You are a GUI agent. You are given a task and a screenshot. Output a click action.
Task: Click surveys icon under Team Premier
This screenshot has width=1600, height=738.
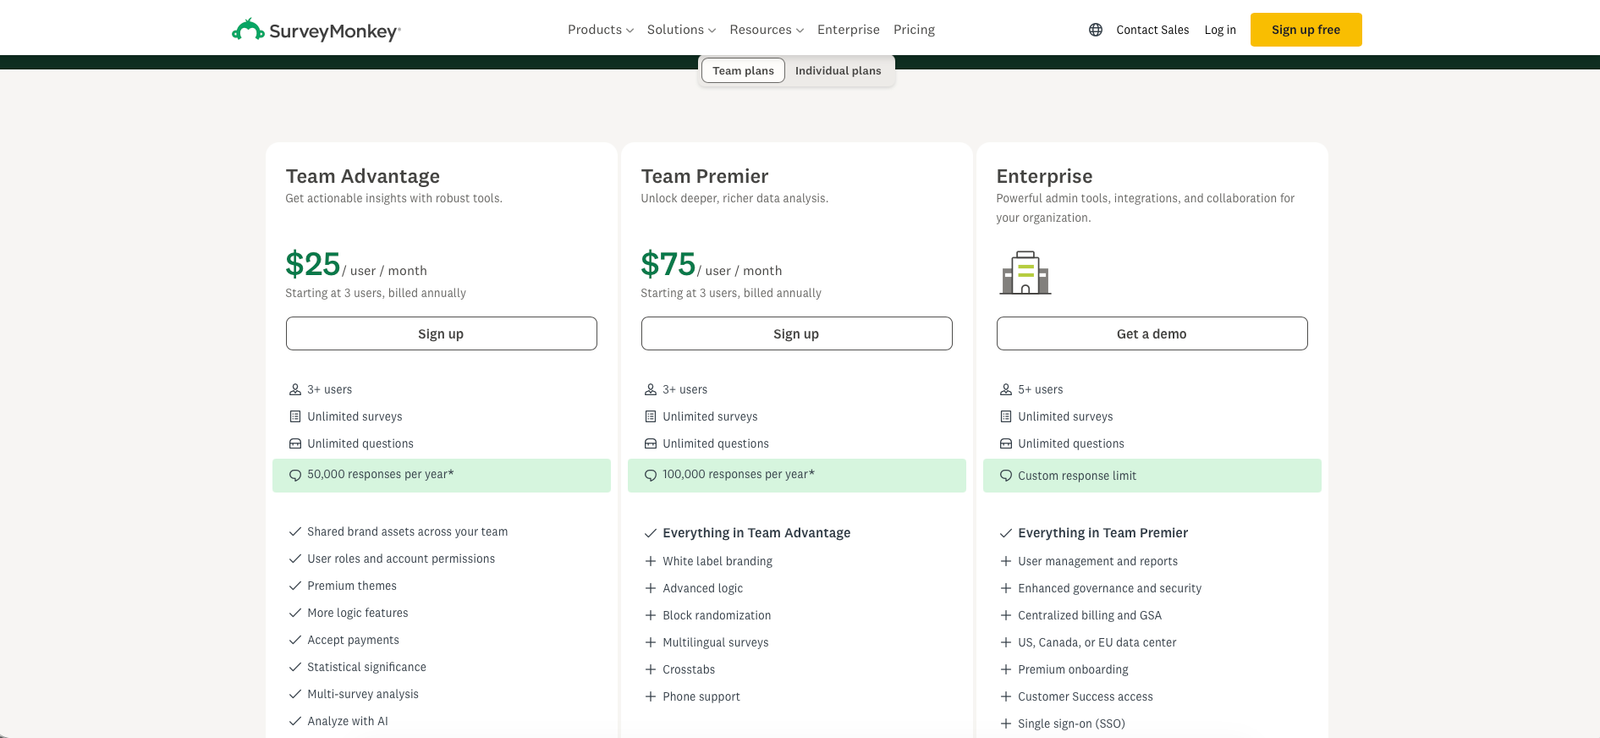click(x=650, y=417)
